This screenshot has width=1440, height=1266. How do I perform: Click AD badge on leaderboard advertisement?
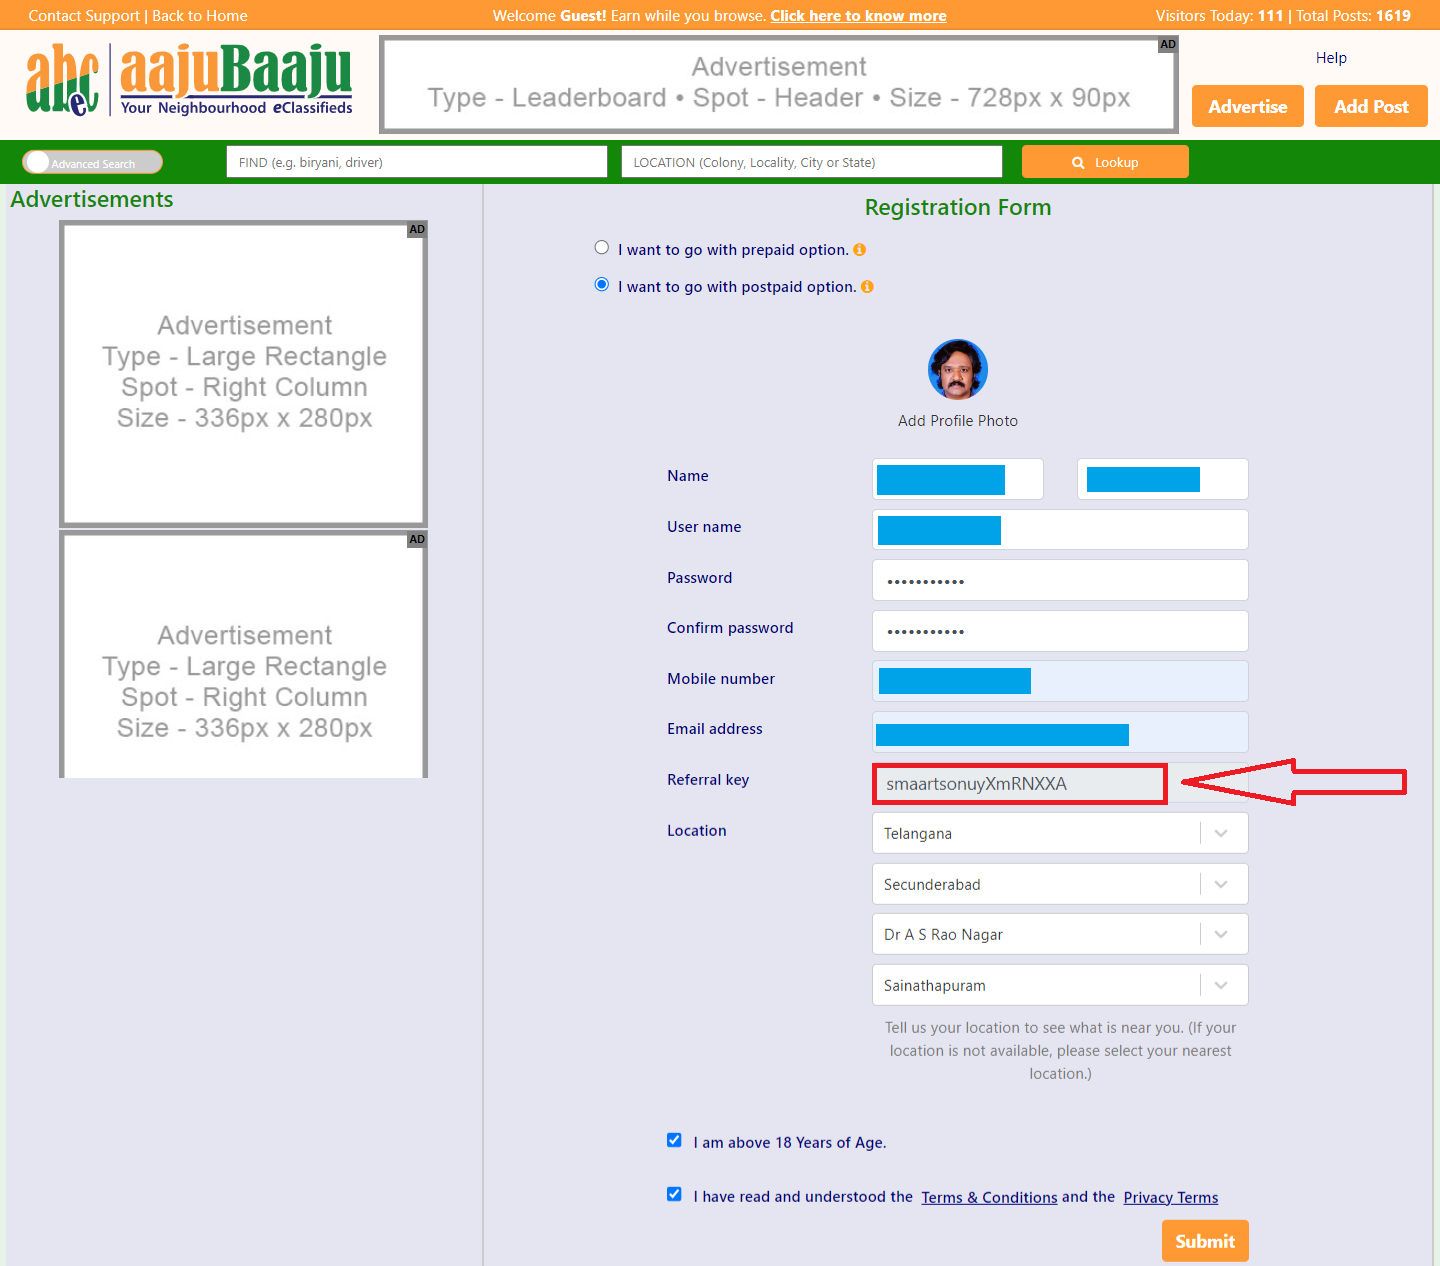pyautogui.click(x=1167, y=45)
